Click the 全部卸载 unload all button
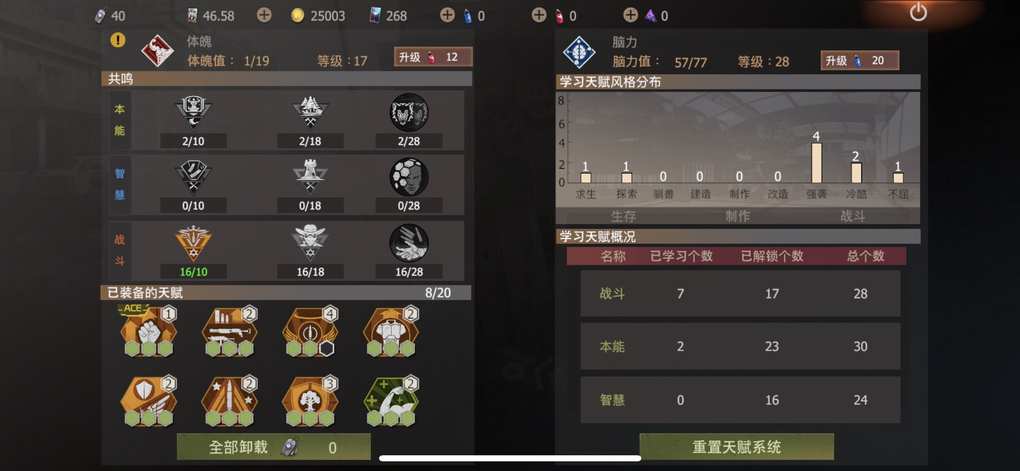 pos(274,448)
